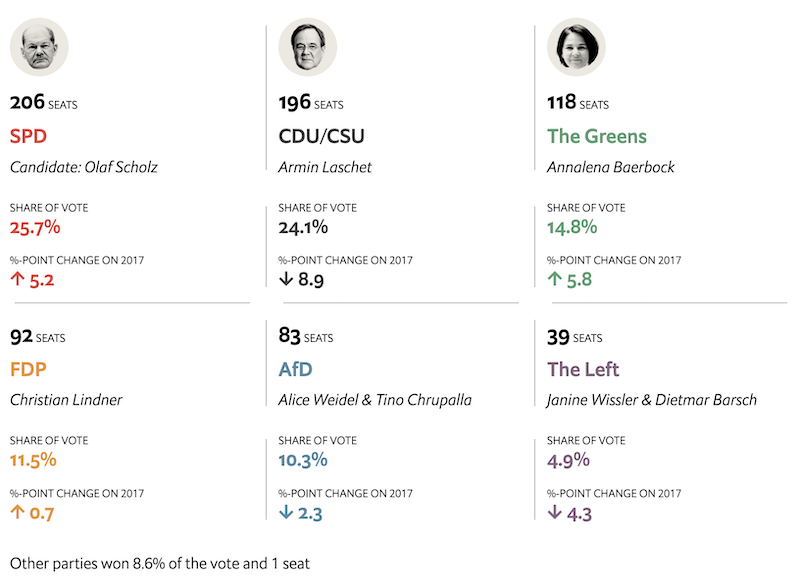
Task: Click the SPD 25.7% vote share
Action: 35,227
